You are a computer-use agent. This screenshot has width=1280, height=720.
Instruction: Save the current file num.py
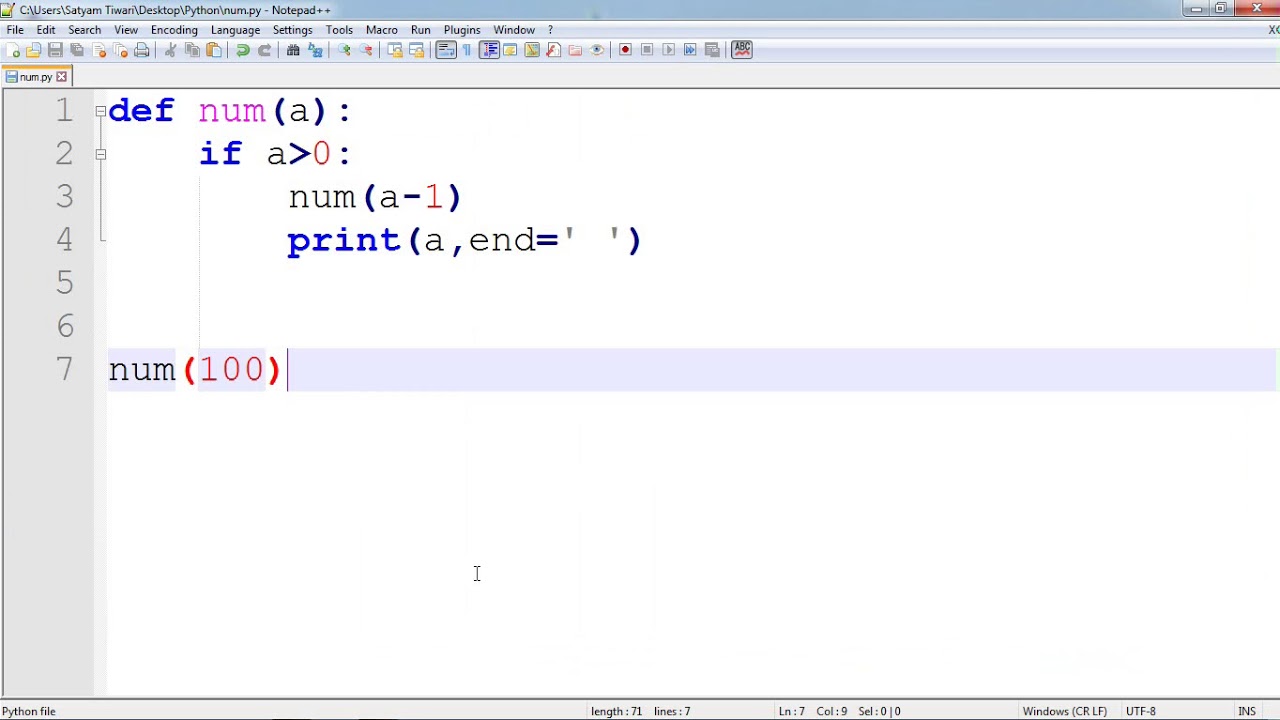coord(55,50)
